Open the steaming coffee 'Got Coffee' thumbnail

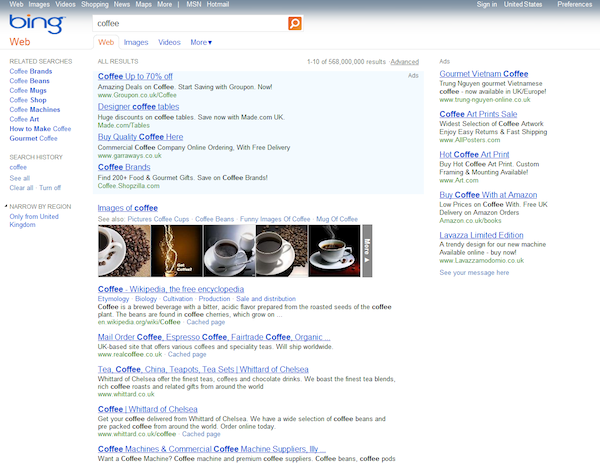176,249
